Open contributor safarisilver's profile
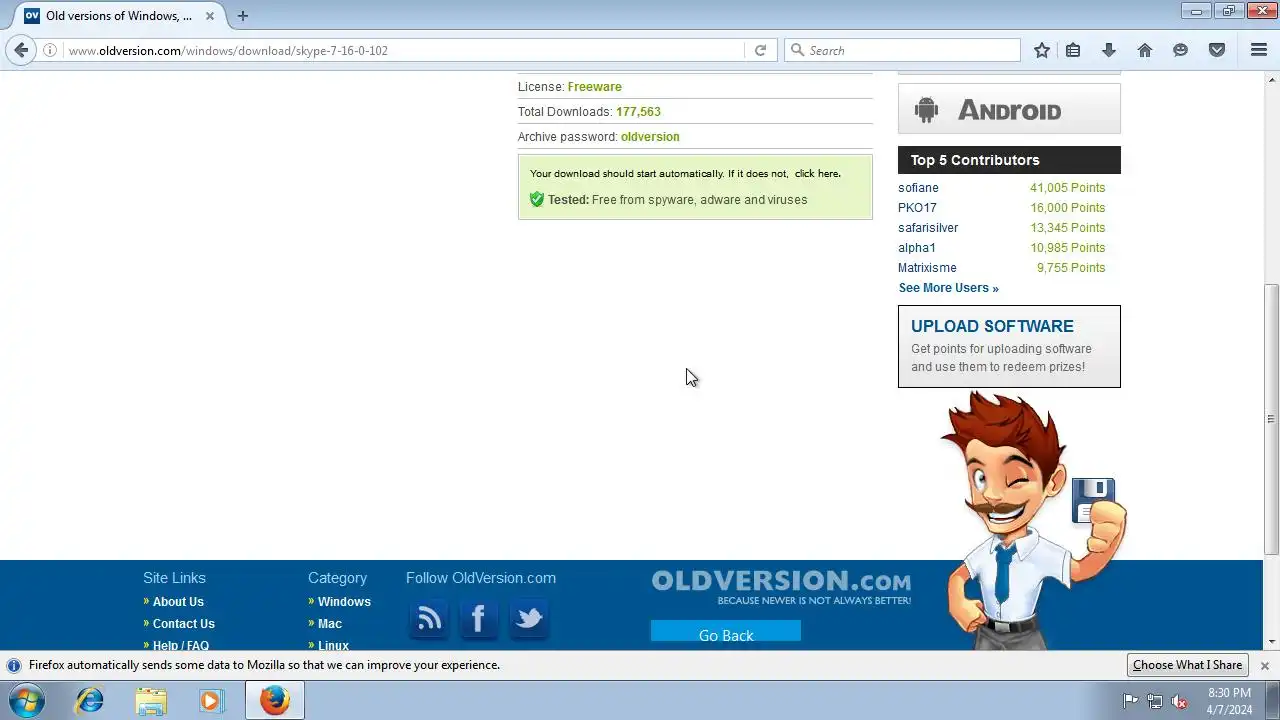 click(928, 228)
